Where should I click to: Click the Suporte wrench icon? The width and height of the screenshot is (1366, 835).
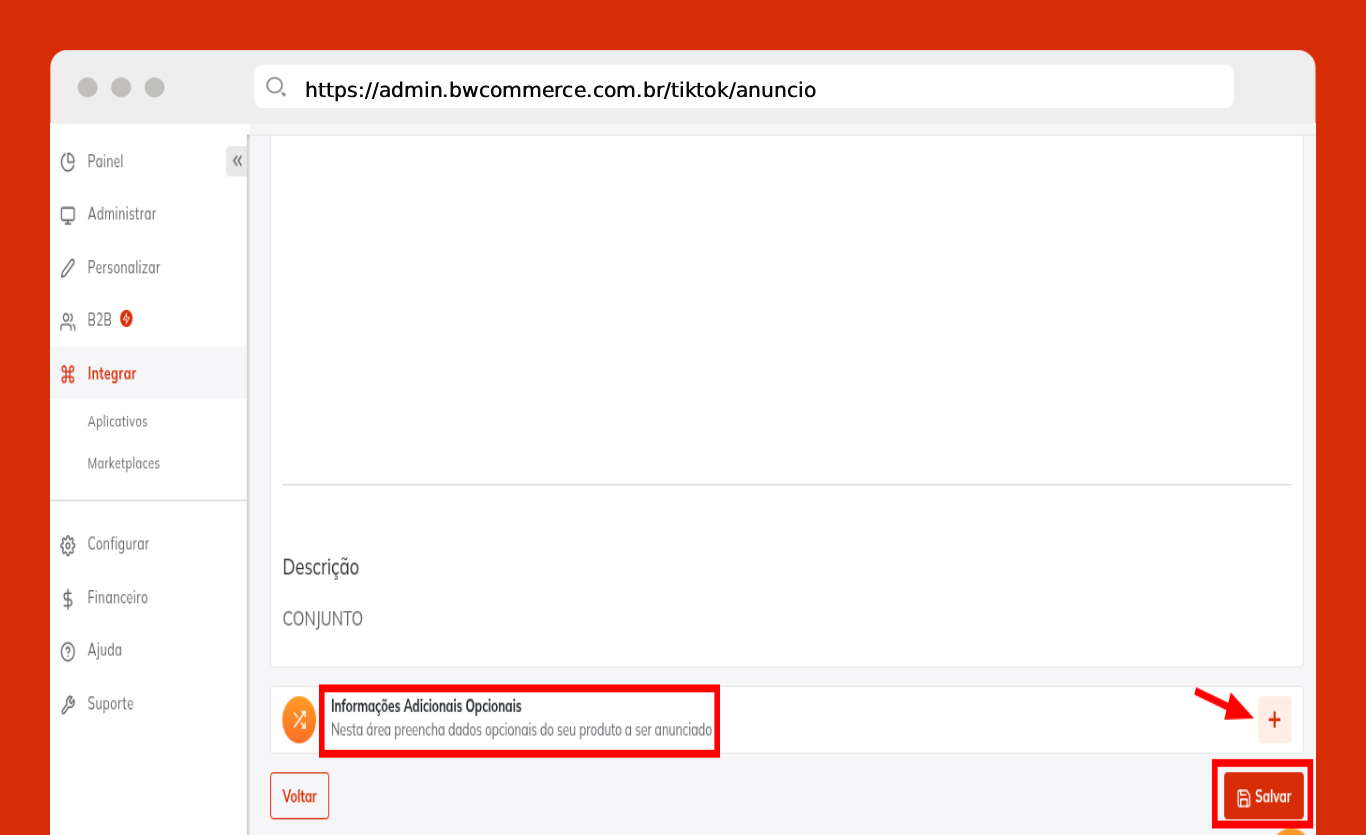point(68,705)
